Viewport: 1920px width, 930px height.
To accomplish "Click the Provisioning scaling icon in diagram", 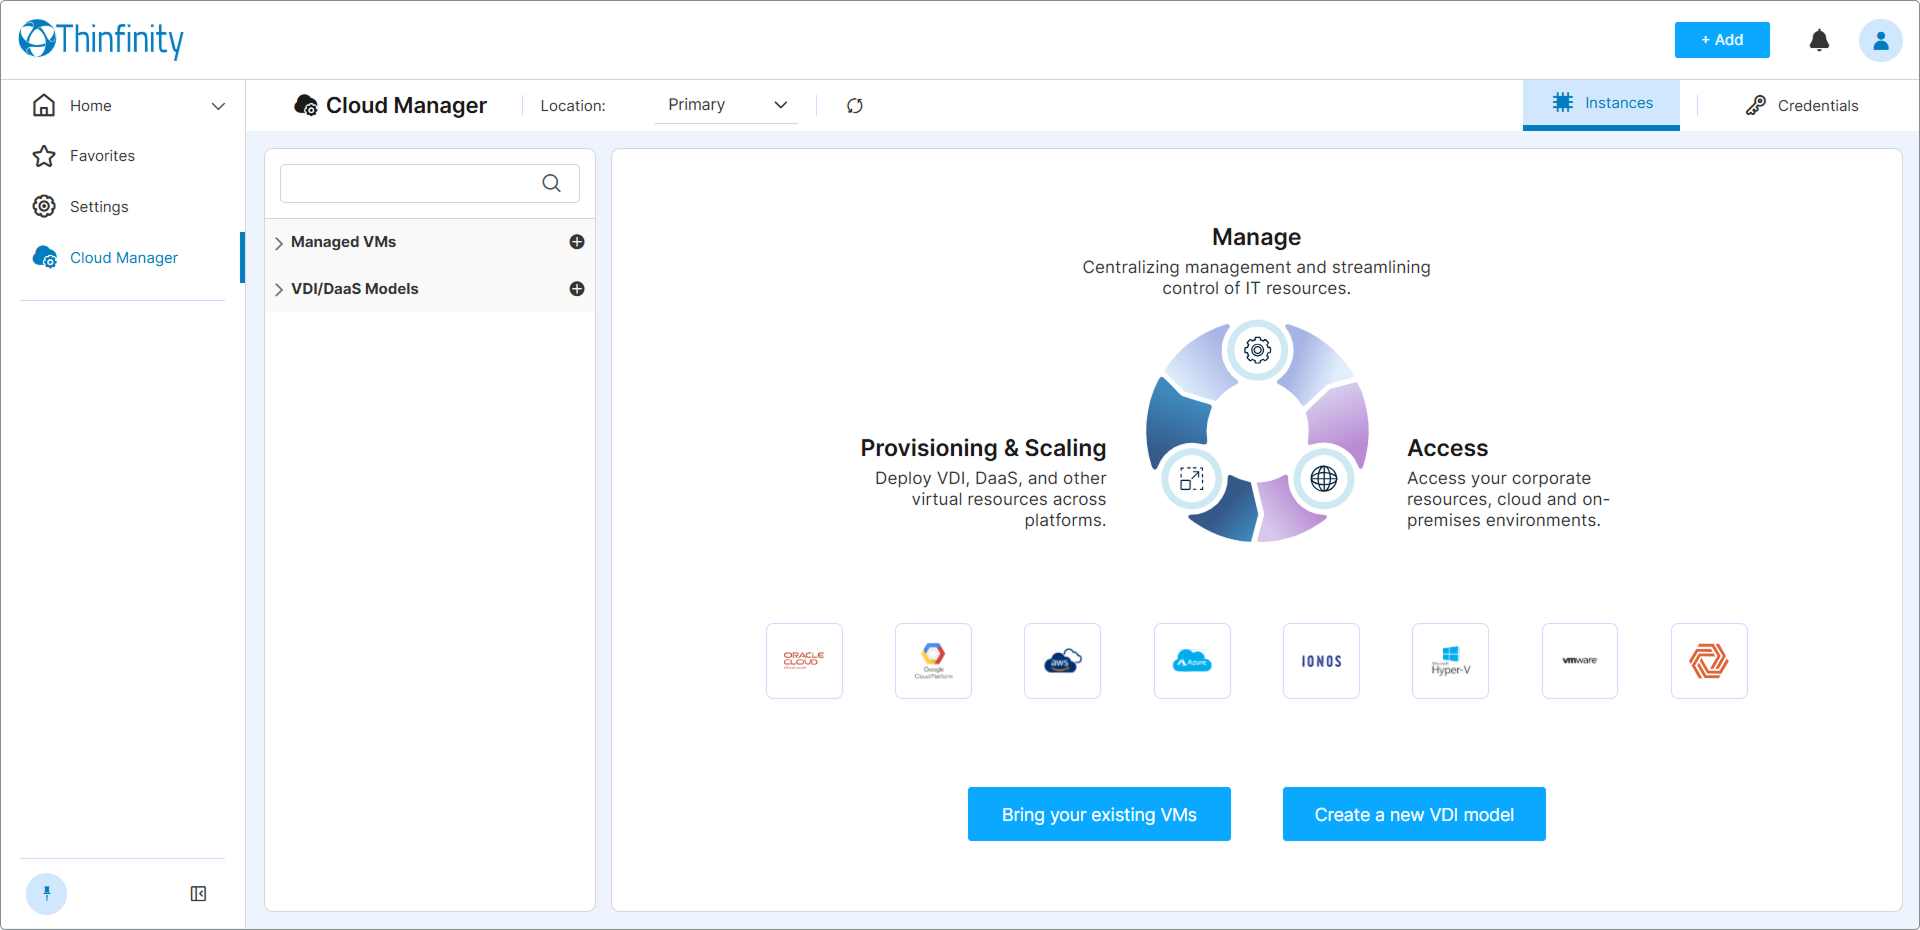I will pyautogui.click(x=1191, y=479).
